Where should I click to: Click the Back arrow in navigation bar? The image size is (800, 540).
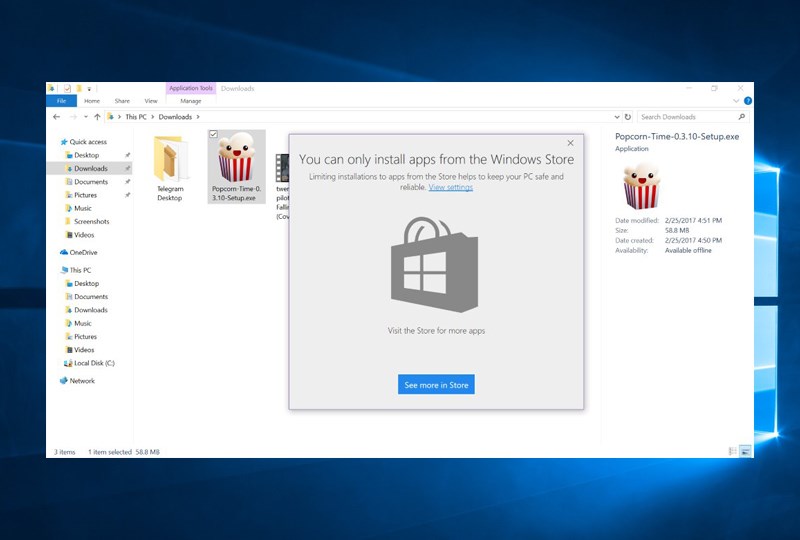click(57, 117)
